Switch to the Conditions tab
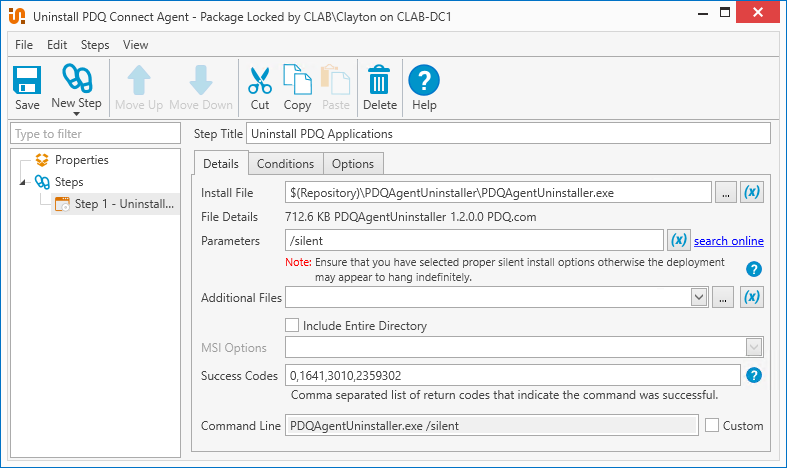Viewport: 787px width, 468px height. [285, 164]
